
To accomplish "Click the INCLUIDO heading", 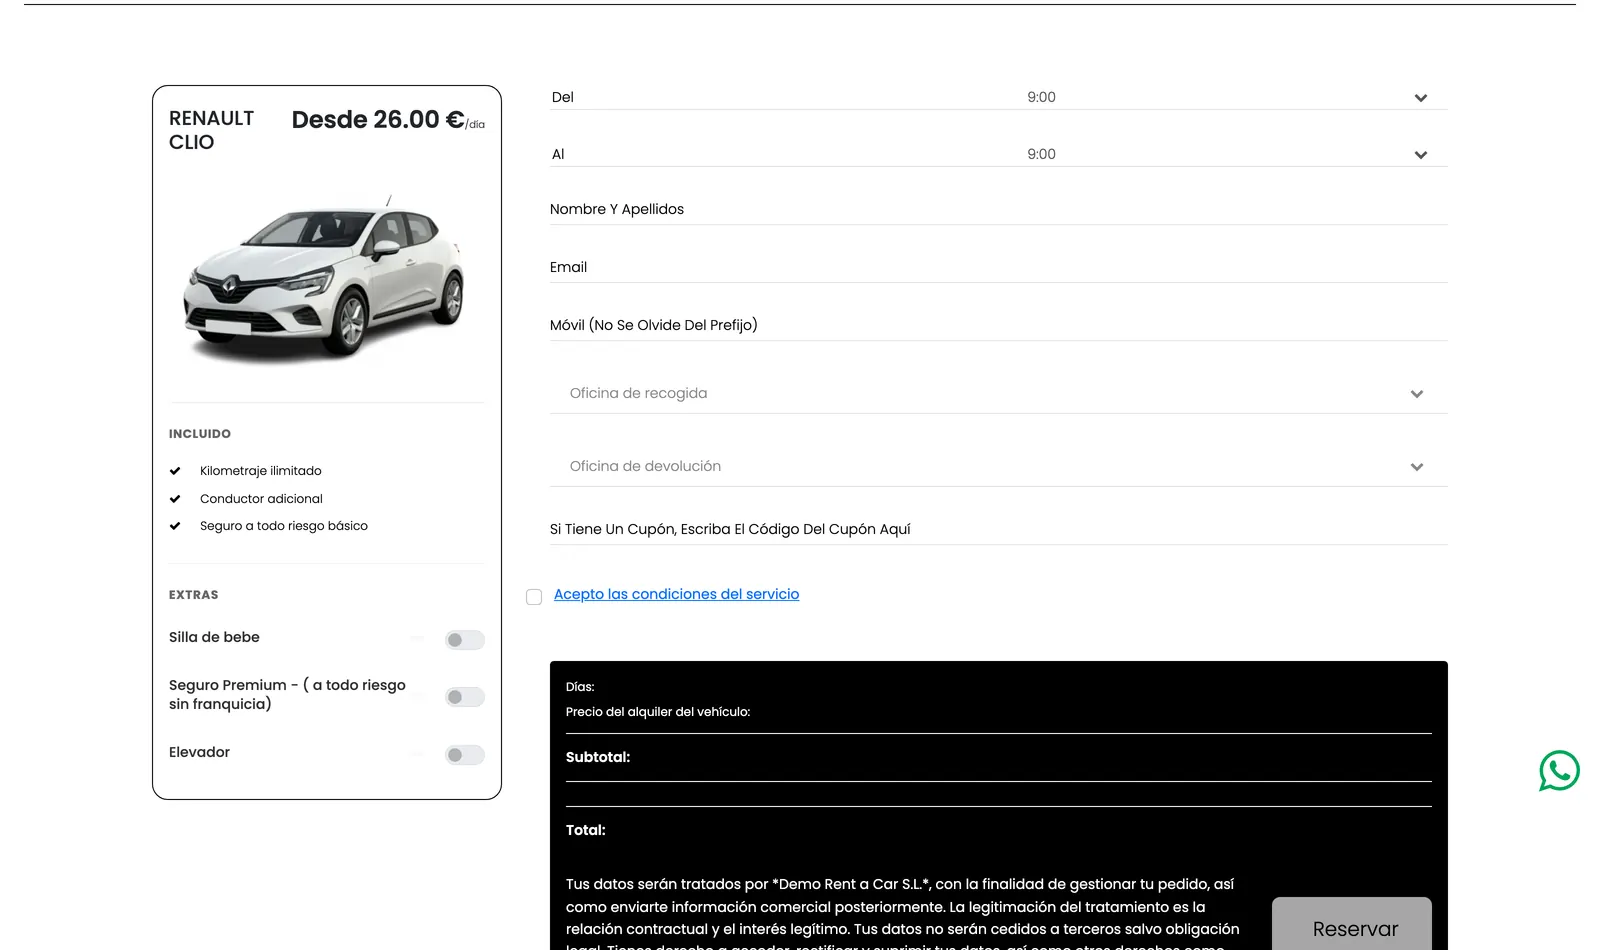I will coord(200,434).
